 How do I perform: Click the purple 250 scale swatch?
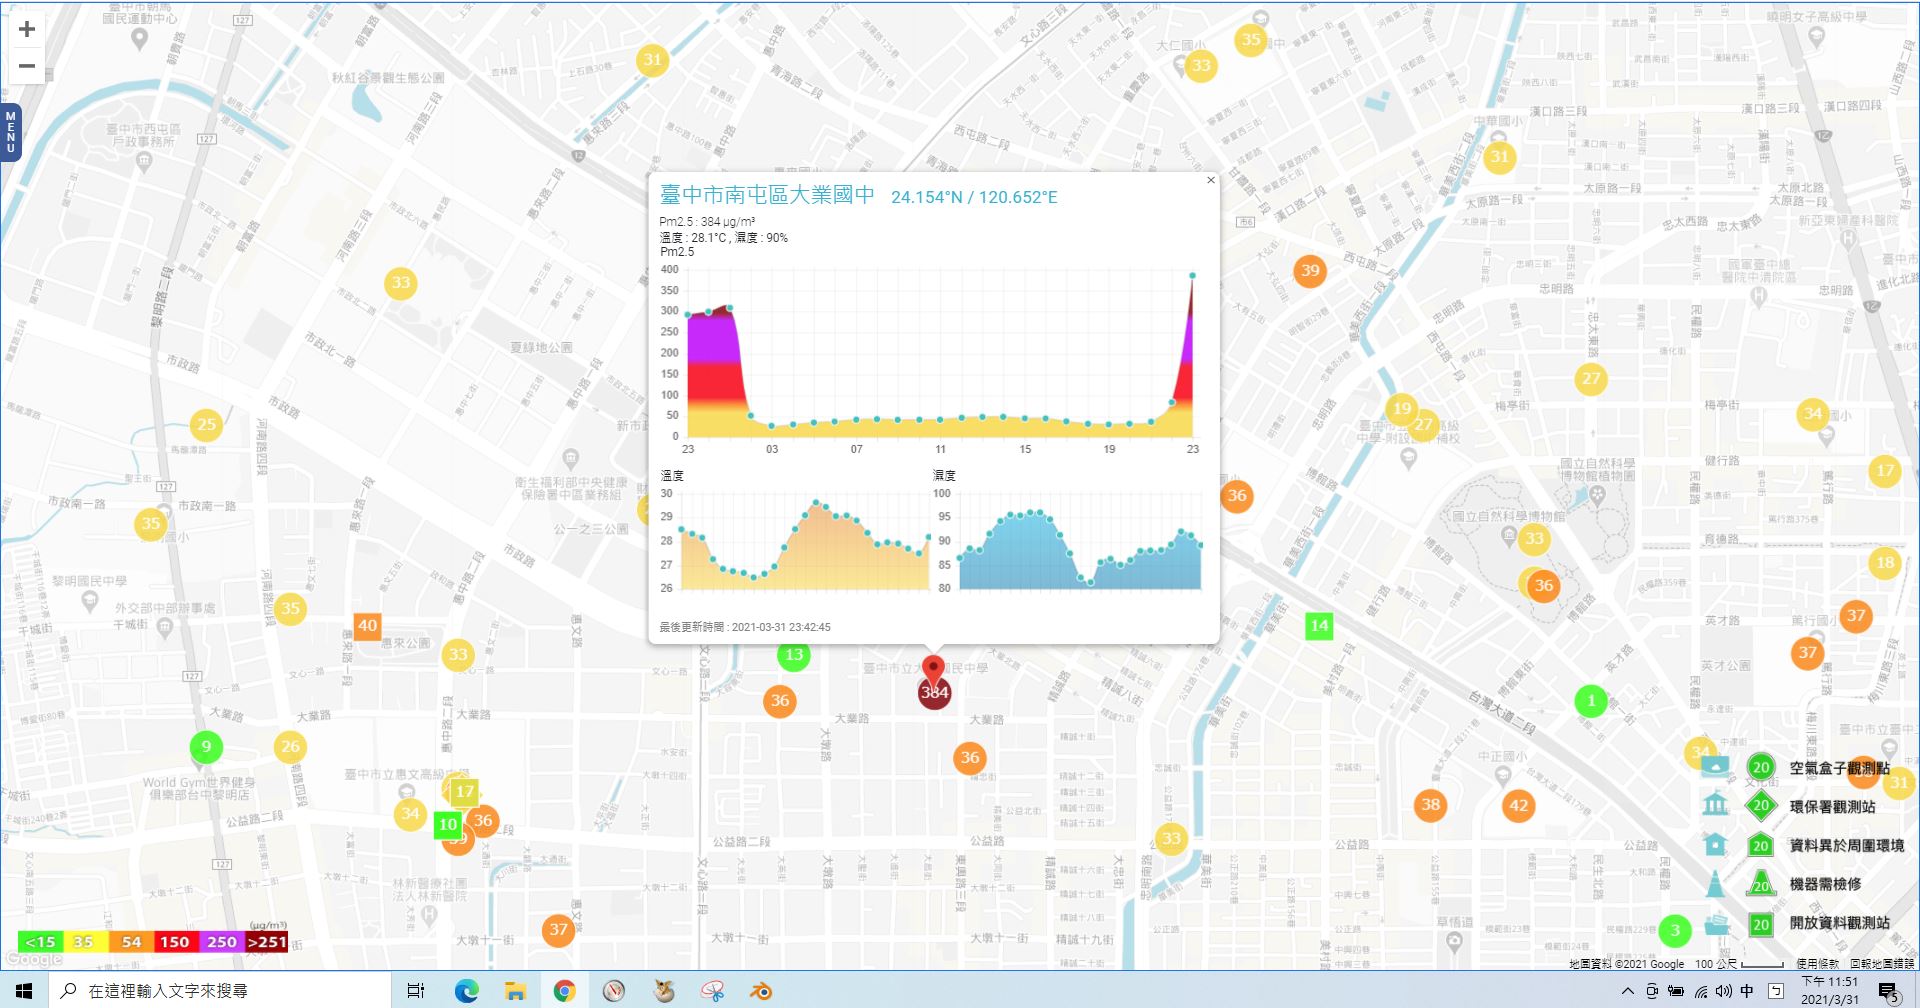click(221, 942)
